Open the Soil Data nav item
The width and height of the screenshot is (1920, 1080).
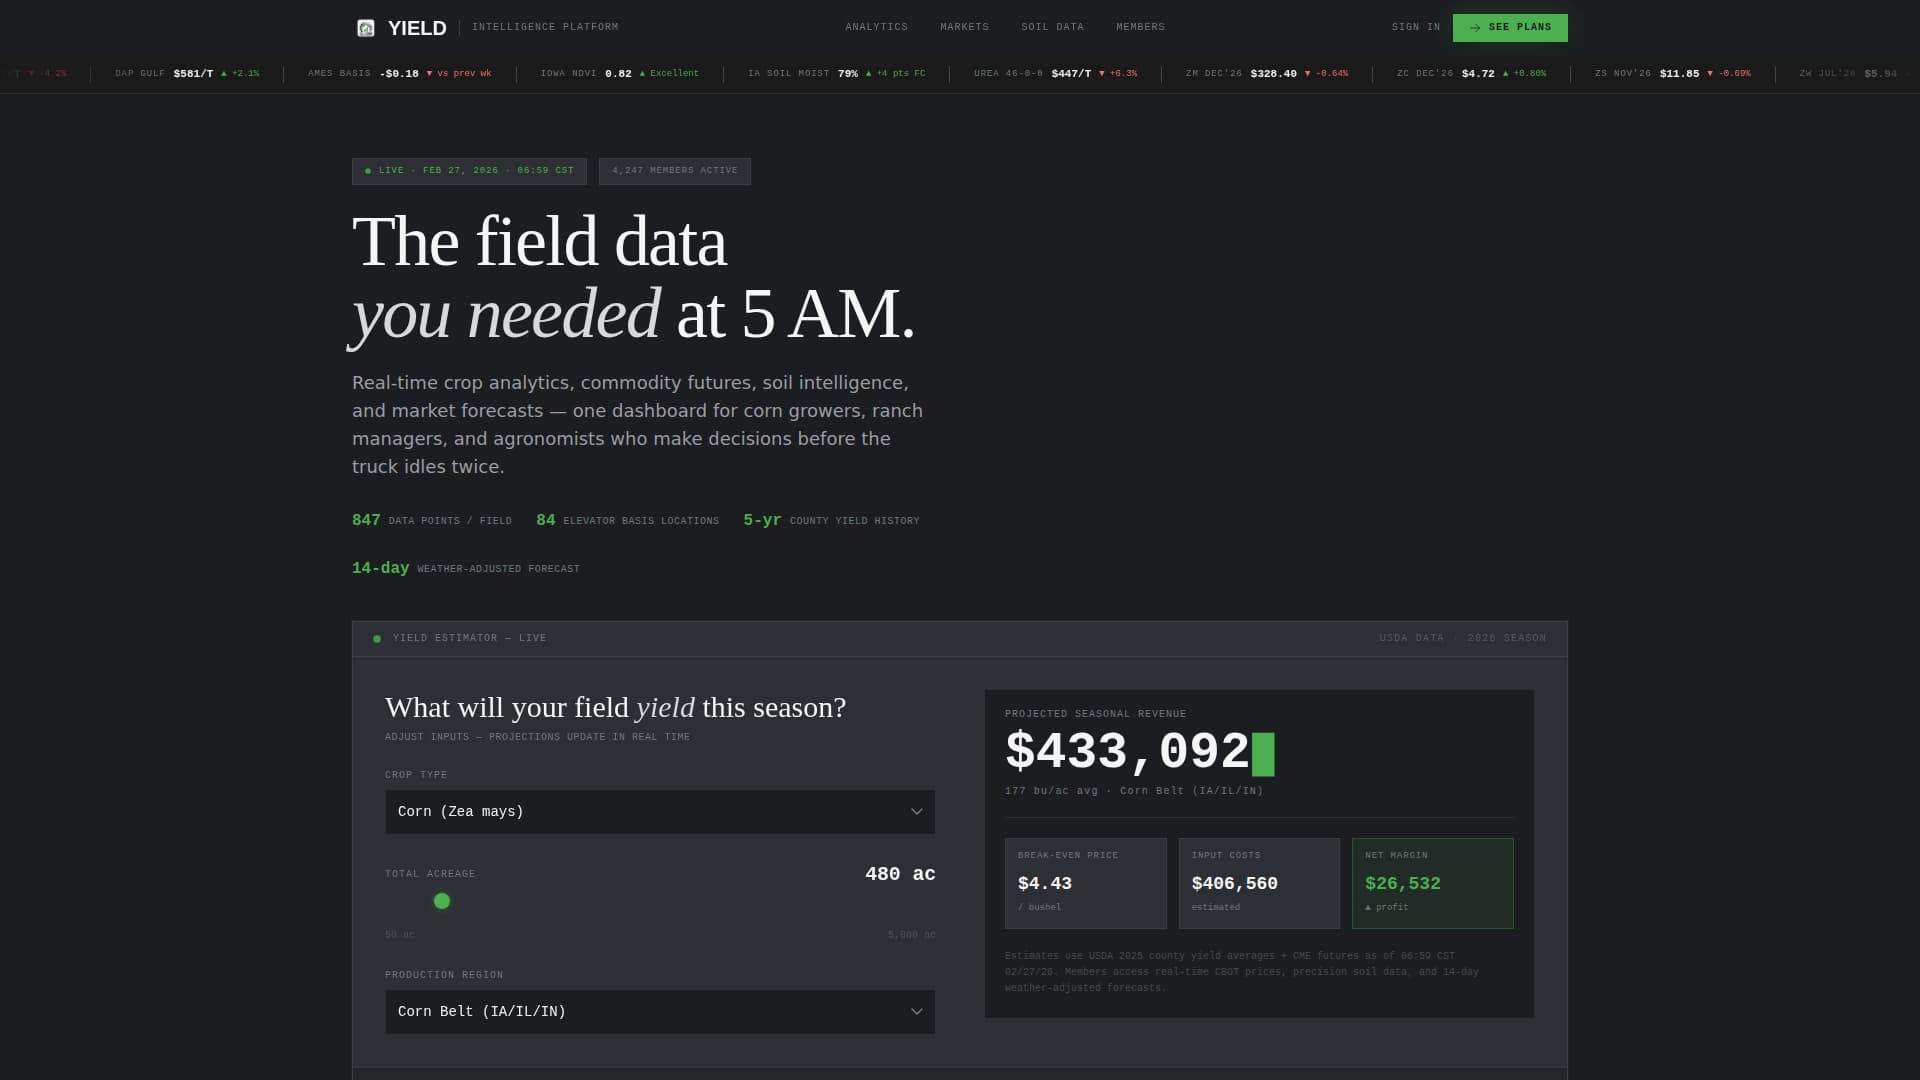pyautogui.click(x=1052, y=27)
